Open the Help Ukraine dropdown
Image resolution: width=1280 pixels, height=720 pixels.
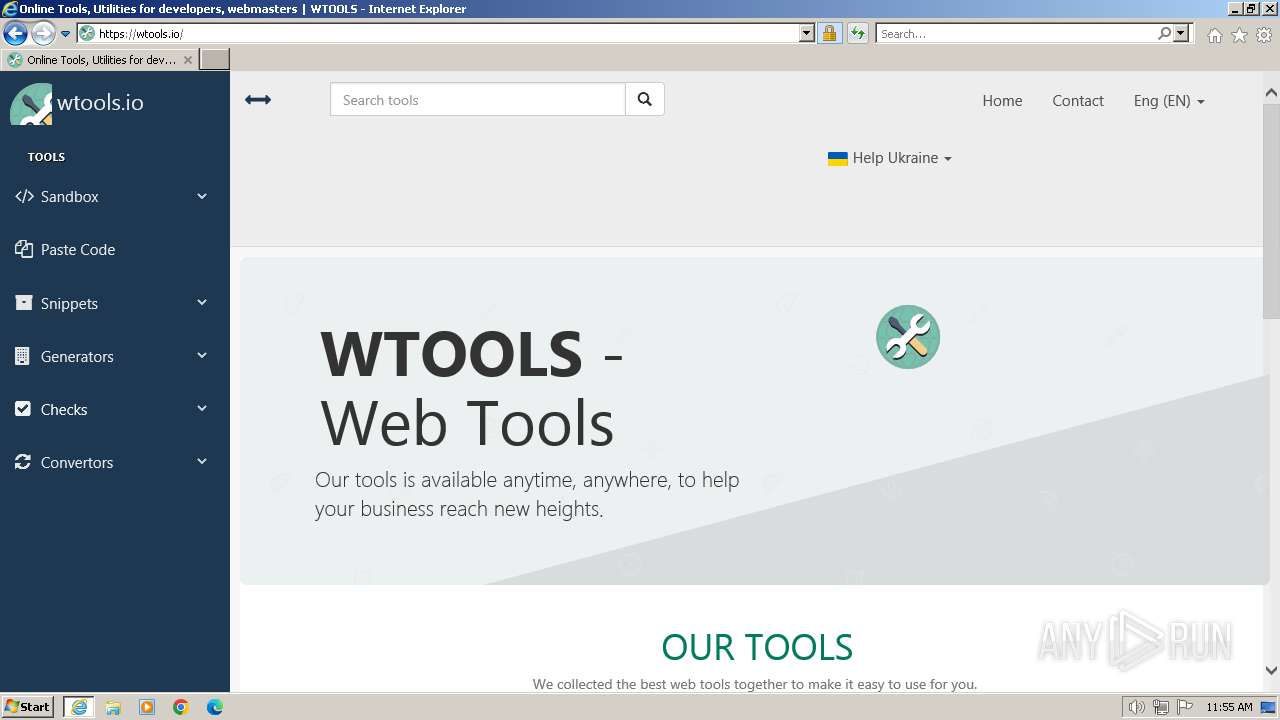click(x=890, y=158)
